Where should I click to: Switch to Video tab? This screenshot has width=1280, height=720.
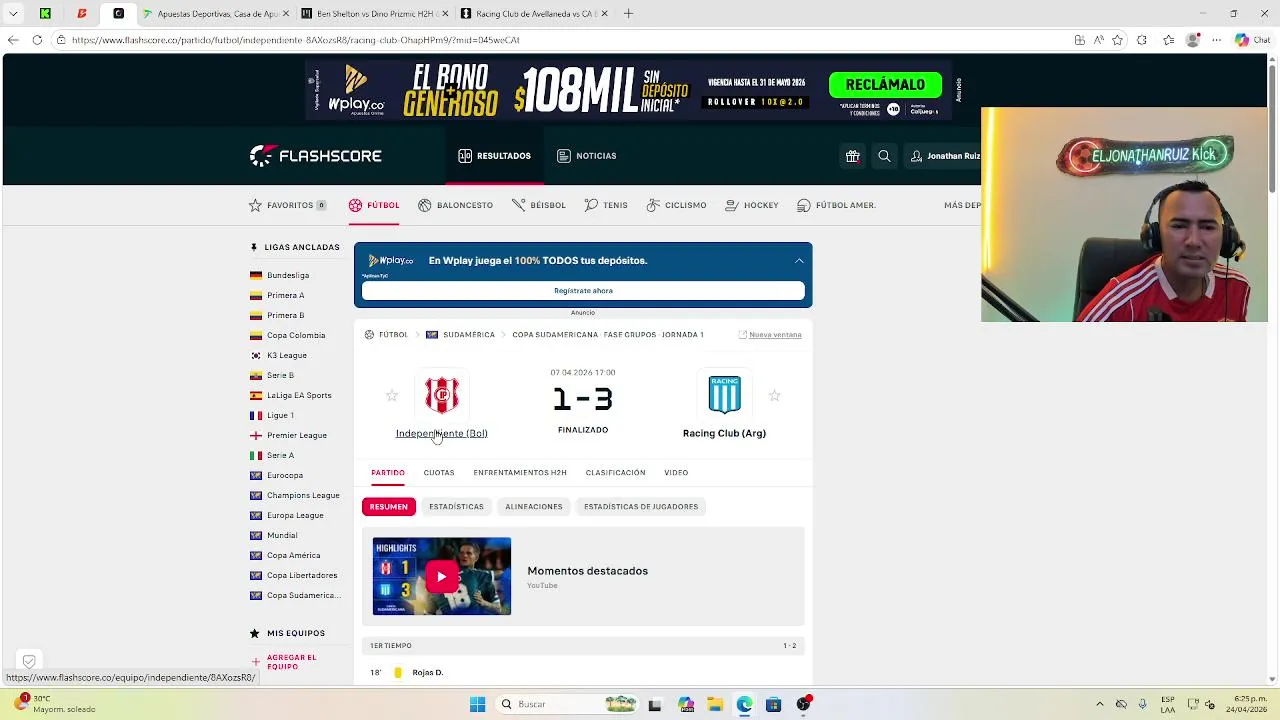[x=676, y=473]
